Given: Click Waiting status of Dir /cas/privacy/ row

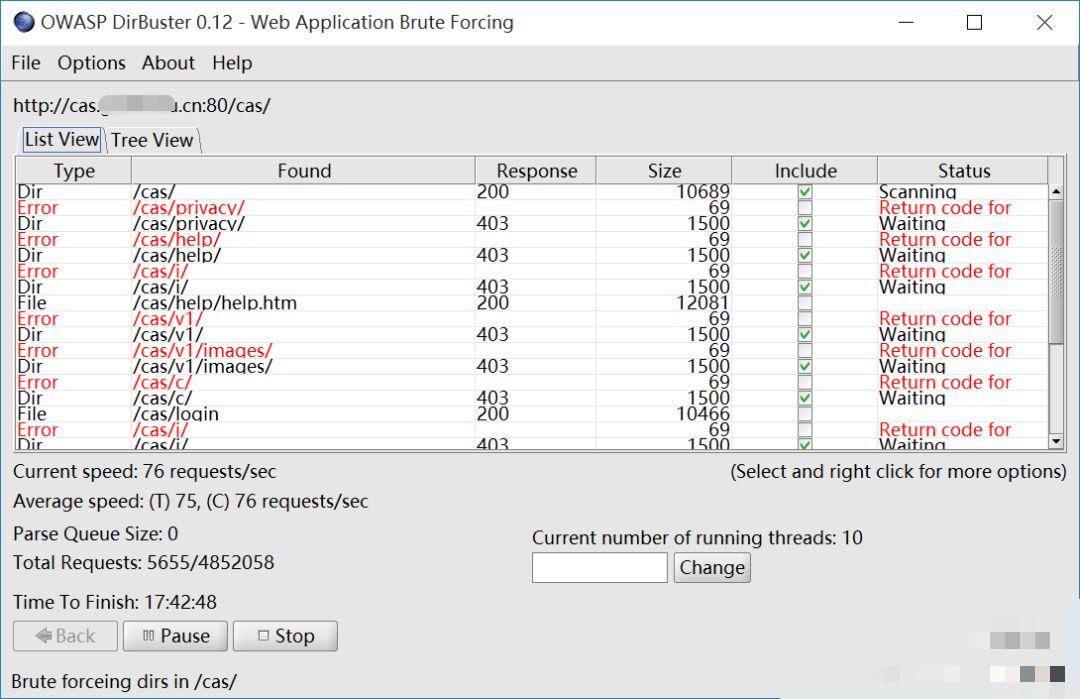Looking at the screenshot, I should [913, 223].
